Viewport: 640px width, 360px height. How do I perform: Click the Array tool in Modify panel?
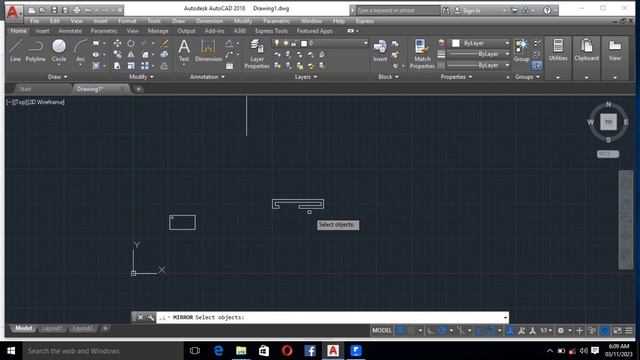tap(144, 66)
